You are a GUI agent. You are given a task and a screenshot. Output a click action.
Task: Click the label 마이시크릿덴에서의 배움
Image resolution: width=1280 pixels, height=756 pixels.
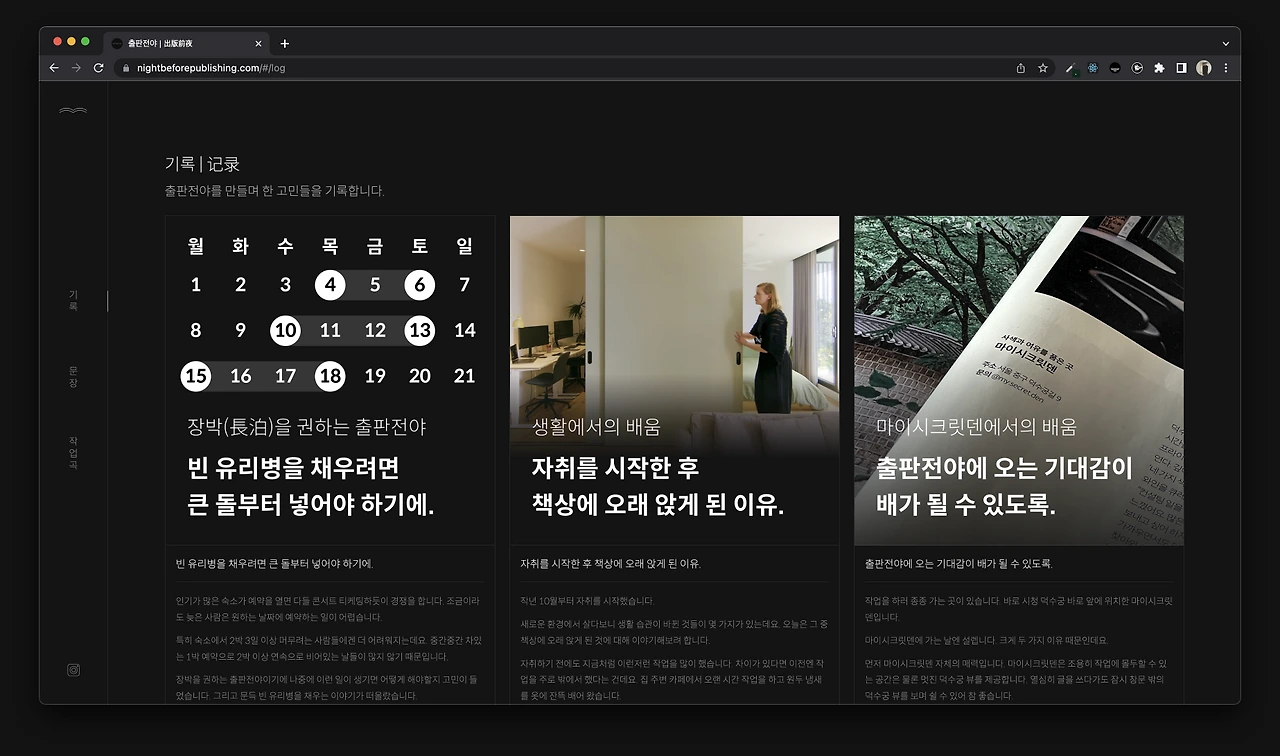[976, 427]
